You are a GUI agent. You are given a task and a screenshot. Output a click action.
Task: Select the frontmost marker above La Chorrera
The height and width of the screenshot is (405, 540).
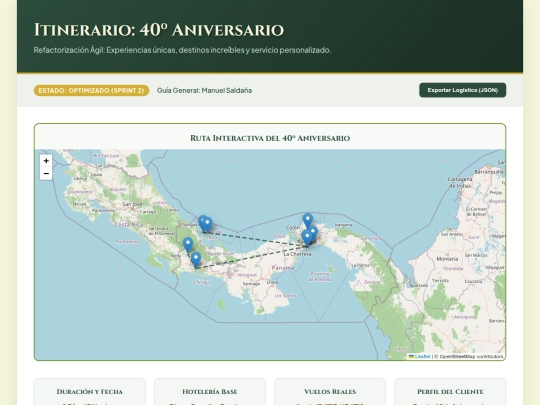(x=307, y=238)
